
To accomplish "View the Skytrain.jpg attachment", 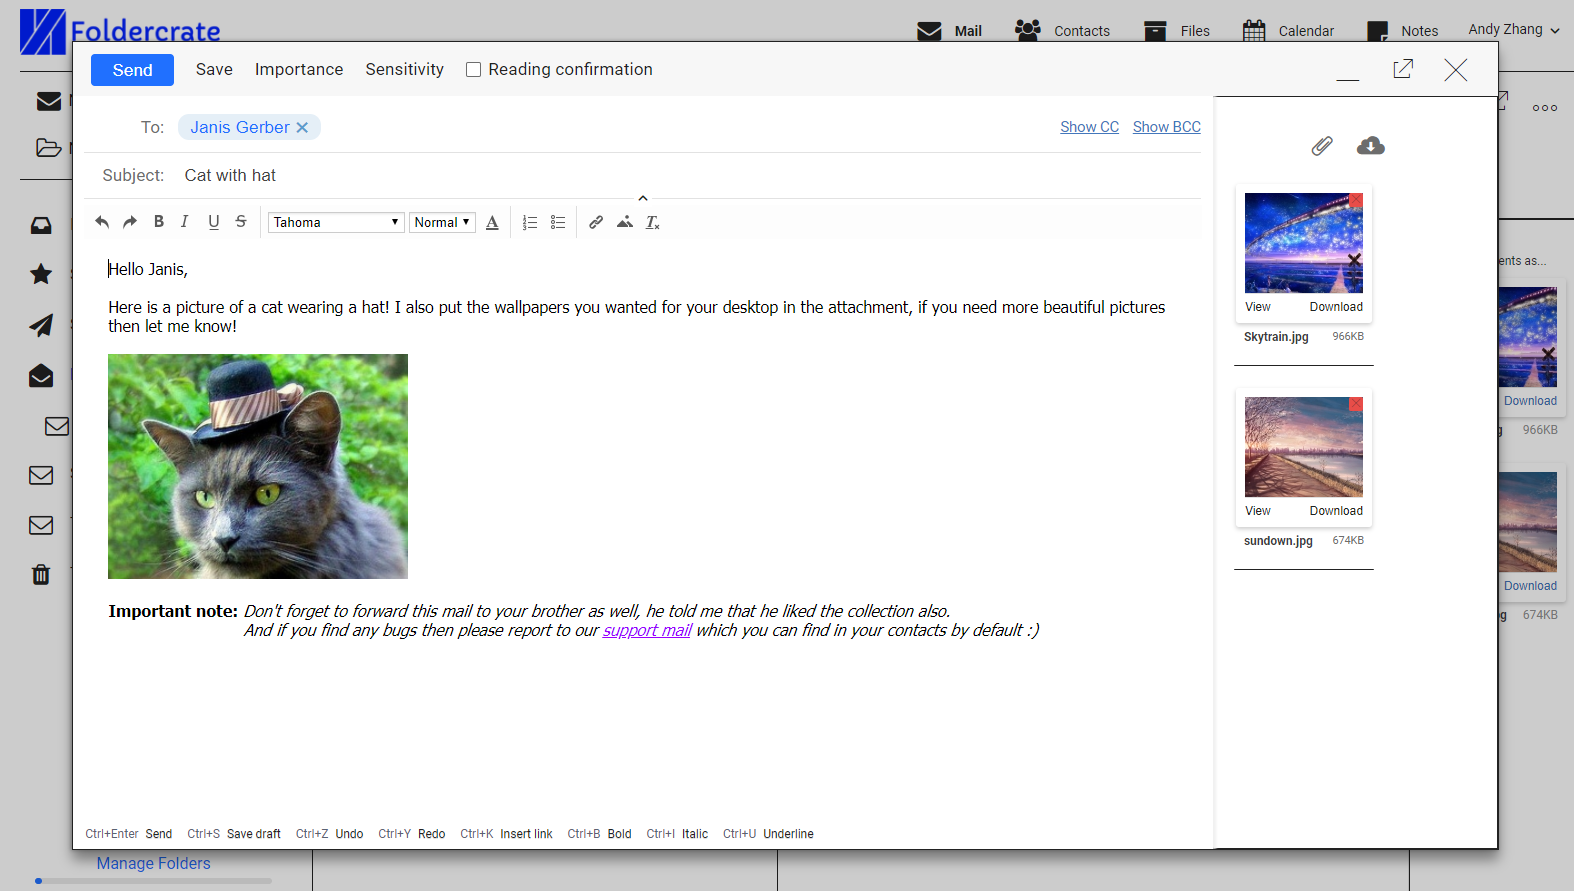I will (1258, 307).
